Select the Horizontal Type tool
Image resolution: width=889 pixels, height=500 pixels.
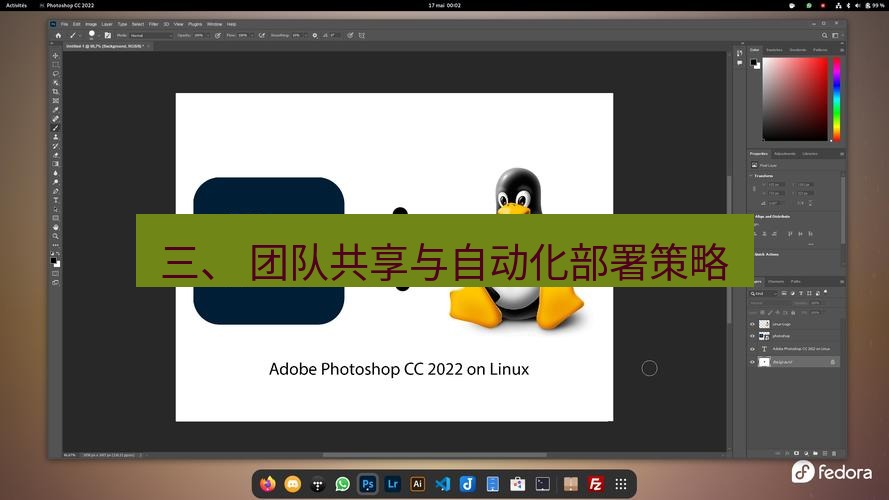coord(56,200)
